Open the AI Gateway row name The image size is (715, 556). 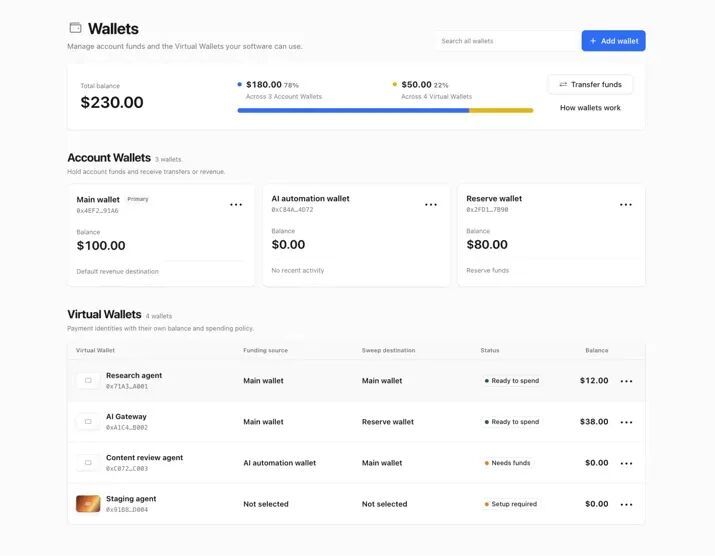(126, 416)
